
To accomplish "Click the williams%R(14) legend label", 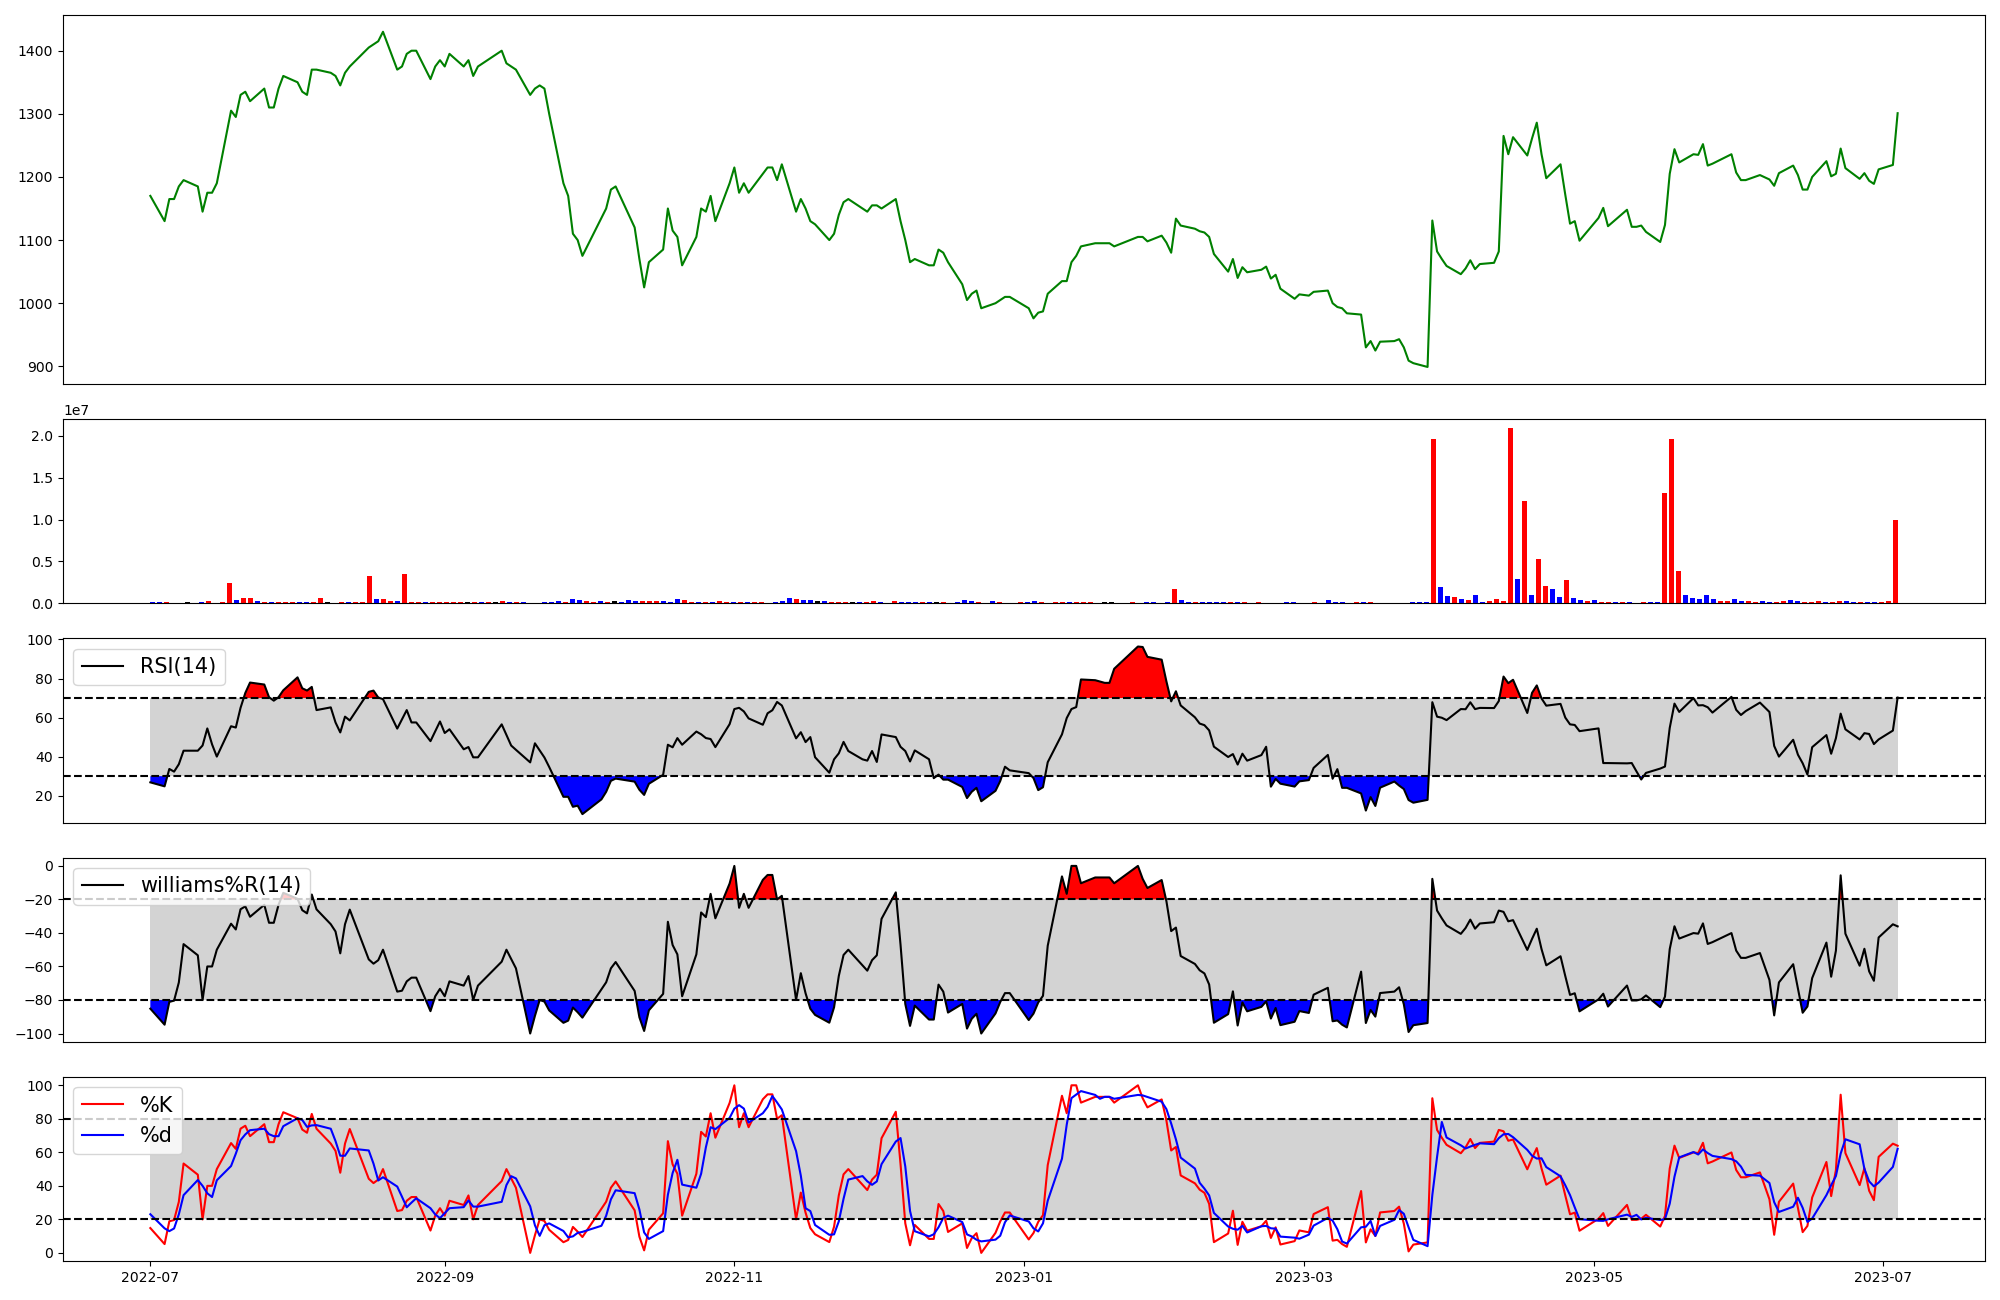I will tap(220, 885).
